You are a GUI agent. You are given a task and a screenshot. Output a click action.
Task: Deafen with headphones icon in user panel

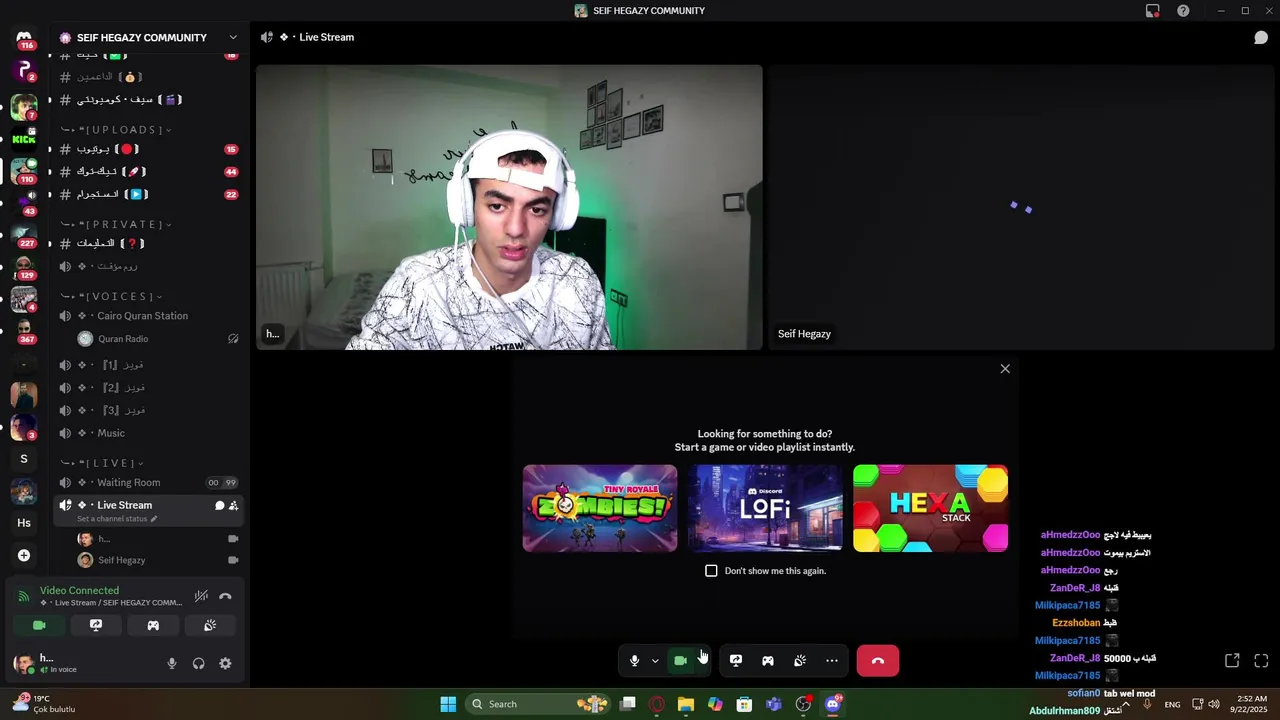click(198, 664)
